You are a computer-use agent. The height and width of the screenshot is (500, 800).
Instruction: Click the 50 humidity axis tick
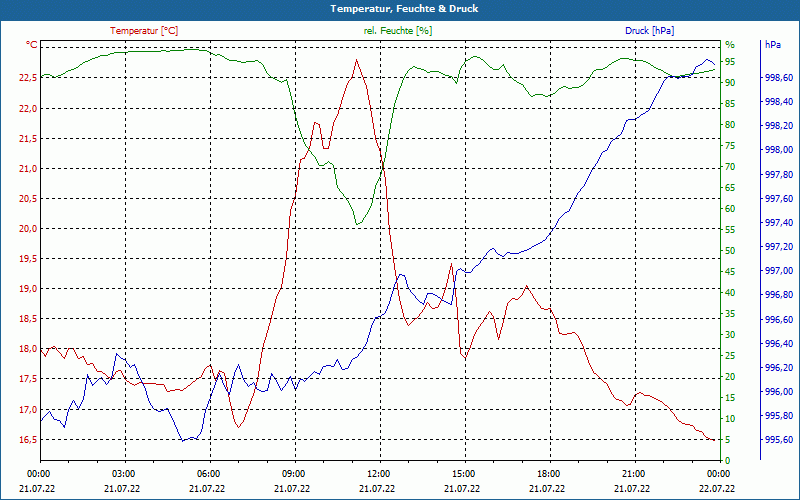[x=730, y=251]
